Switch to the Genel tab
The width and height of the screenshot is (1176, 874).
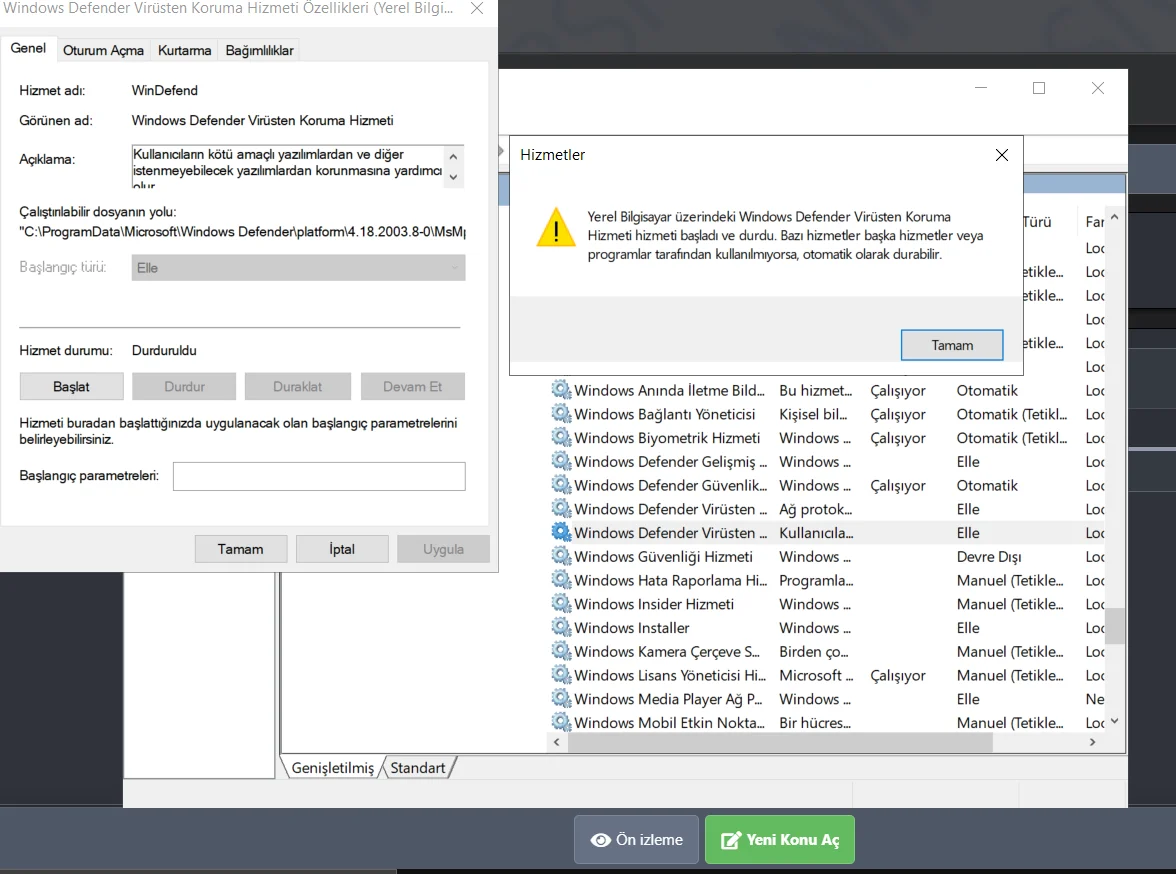tap(28, 48)
